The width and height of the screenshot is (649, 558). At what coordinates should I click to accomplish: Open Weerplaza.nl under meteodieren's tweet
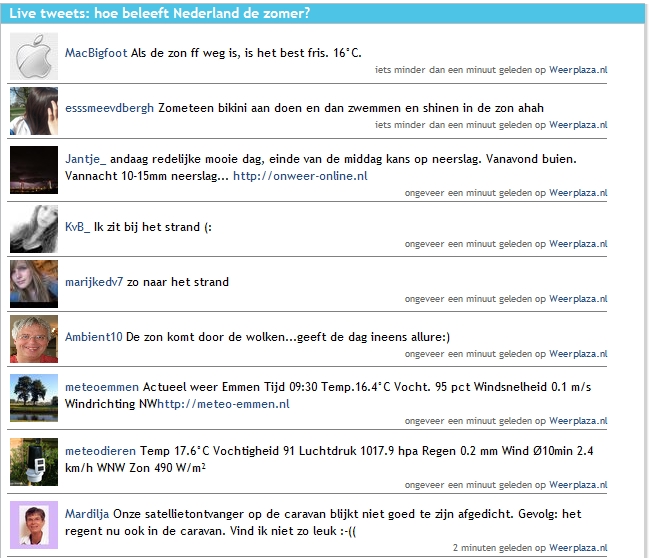pos(578,485)
